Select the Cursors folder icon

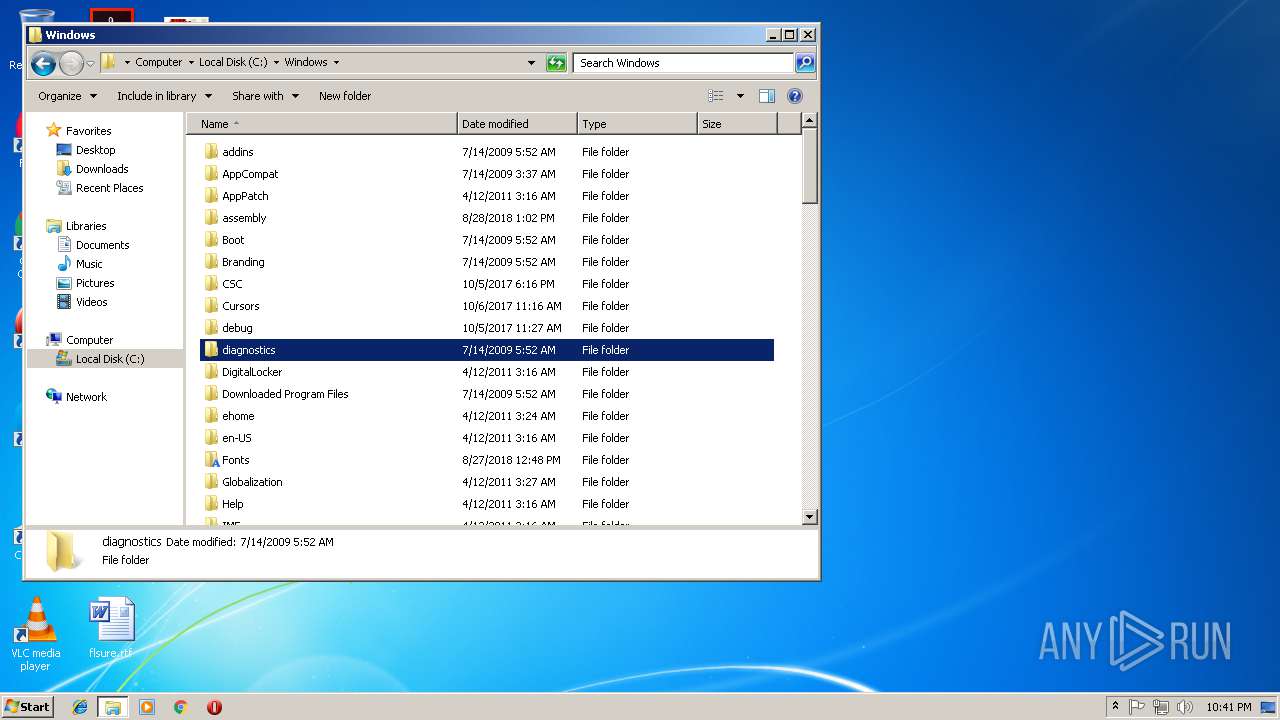pyautogui.click(x=211, y=306)
